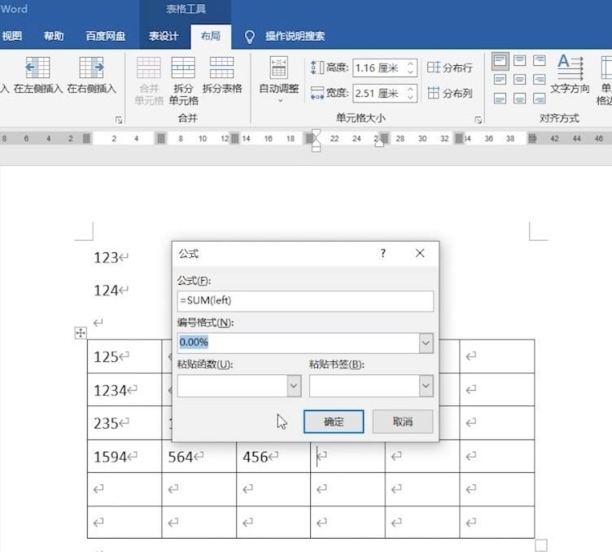612x552 pixels.
Task: Select Align Bottom Center alignment icon
Action: tap(519, 98)
